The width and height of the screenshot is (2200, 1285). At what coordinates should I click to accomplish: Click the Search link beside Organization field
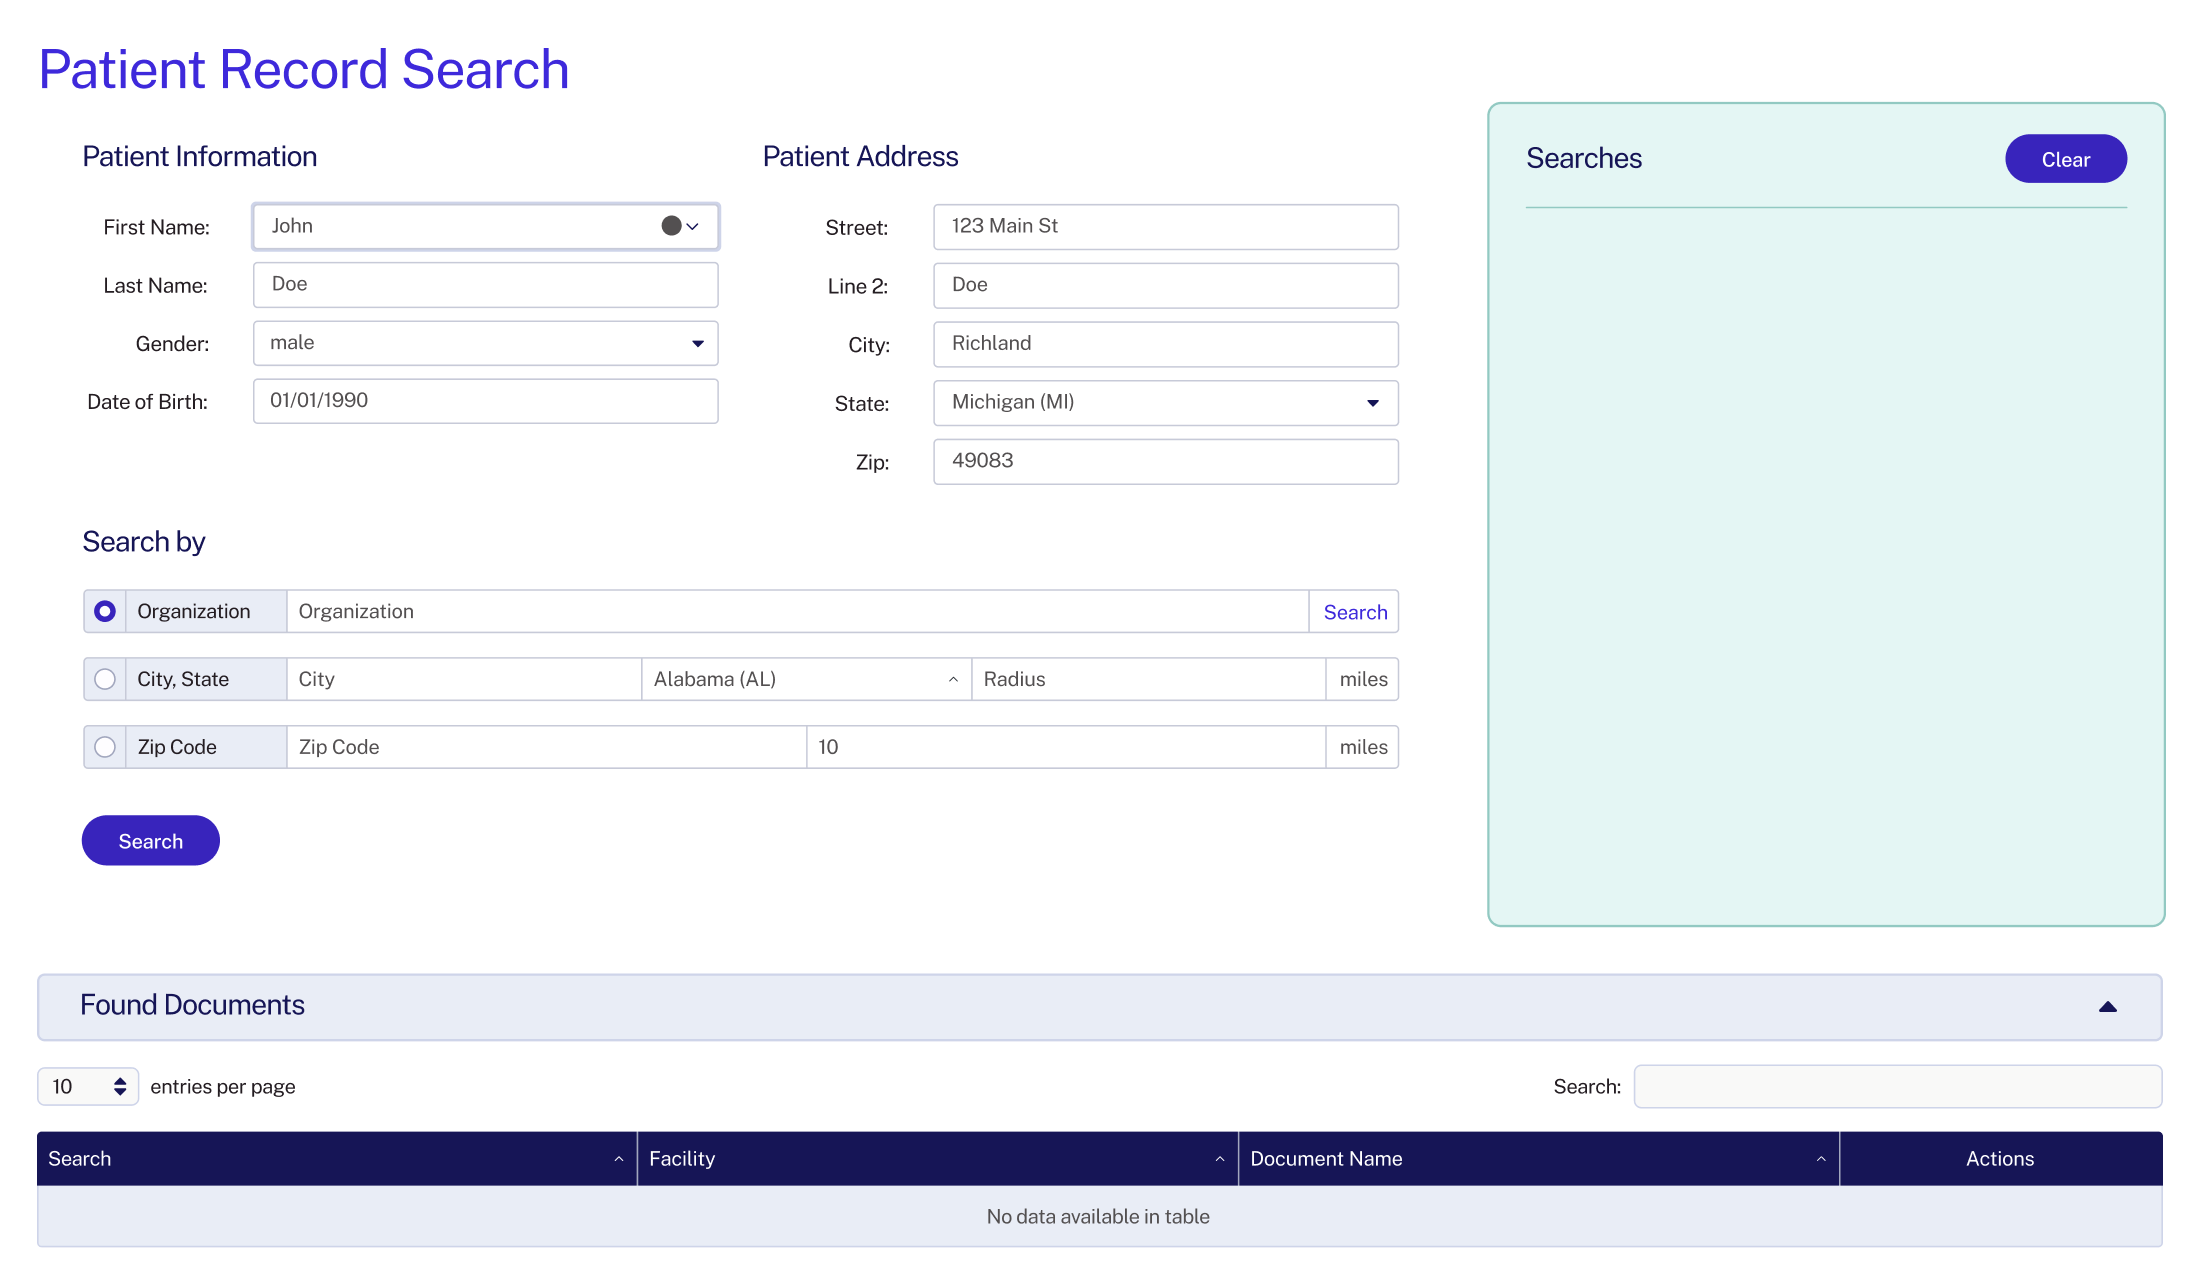click(x=1354, y=611)
